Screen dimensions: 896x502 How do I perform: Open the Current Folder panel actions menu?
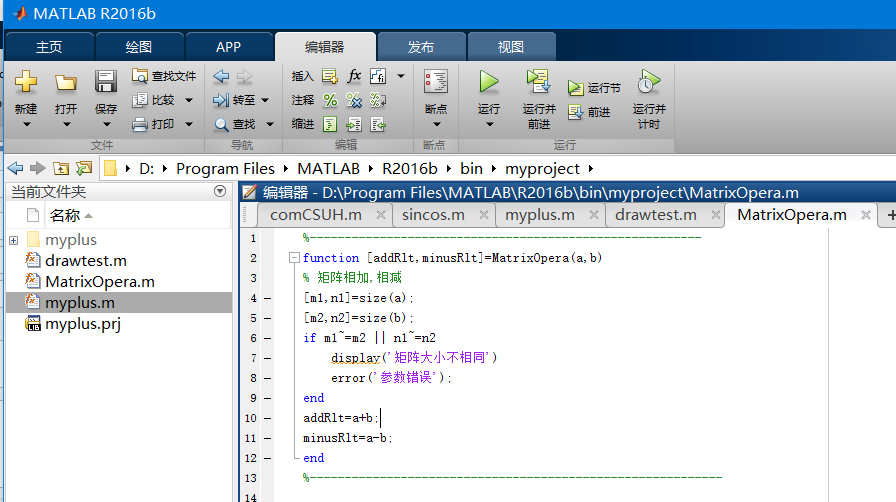click(220, 191)
